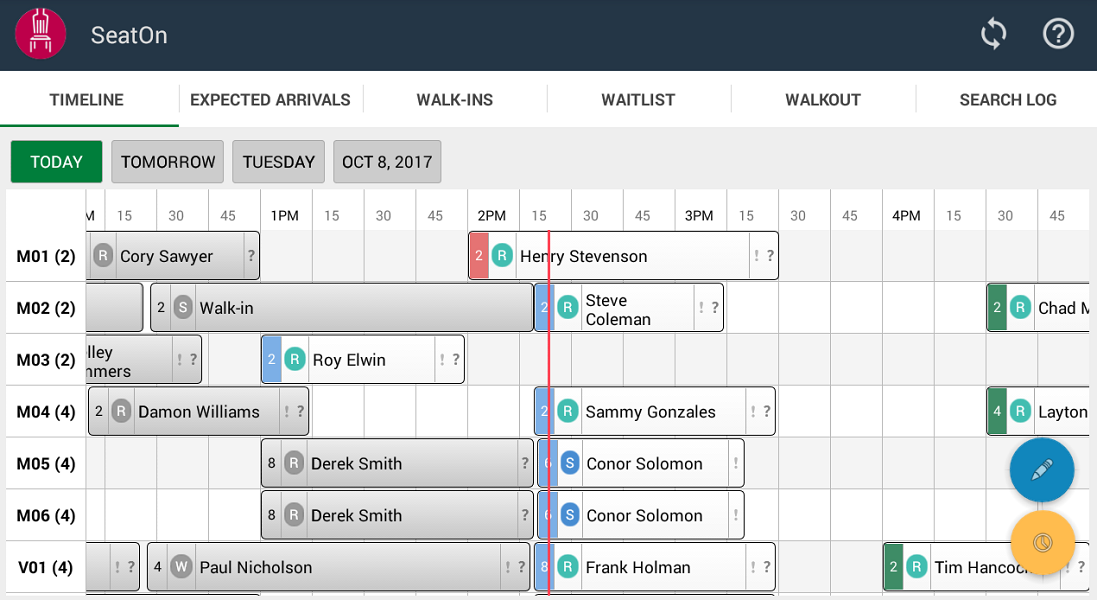
Task: Click the Tomorrow button
Action: click(168, 162)
